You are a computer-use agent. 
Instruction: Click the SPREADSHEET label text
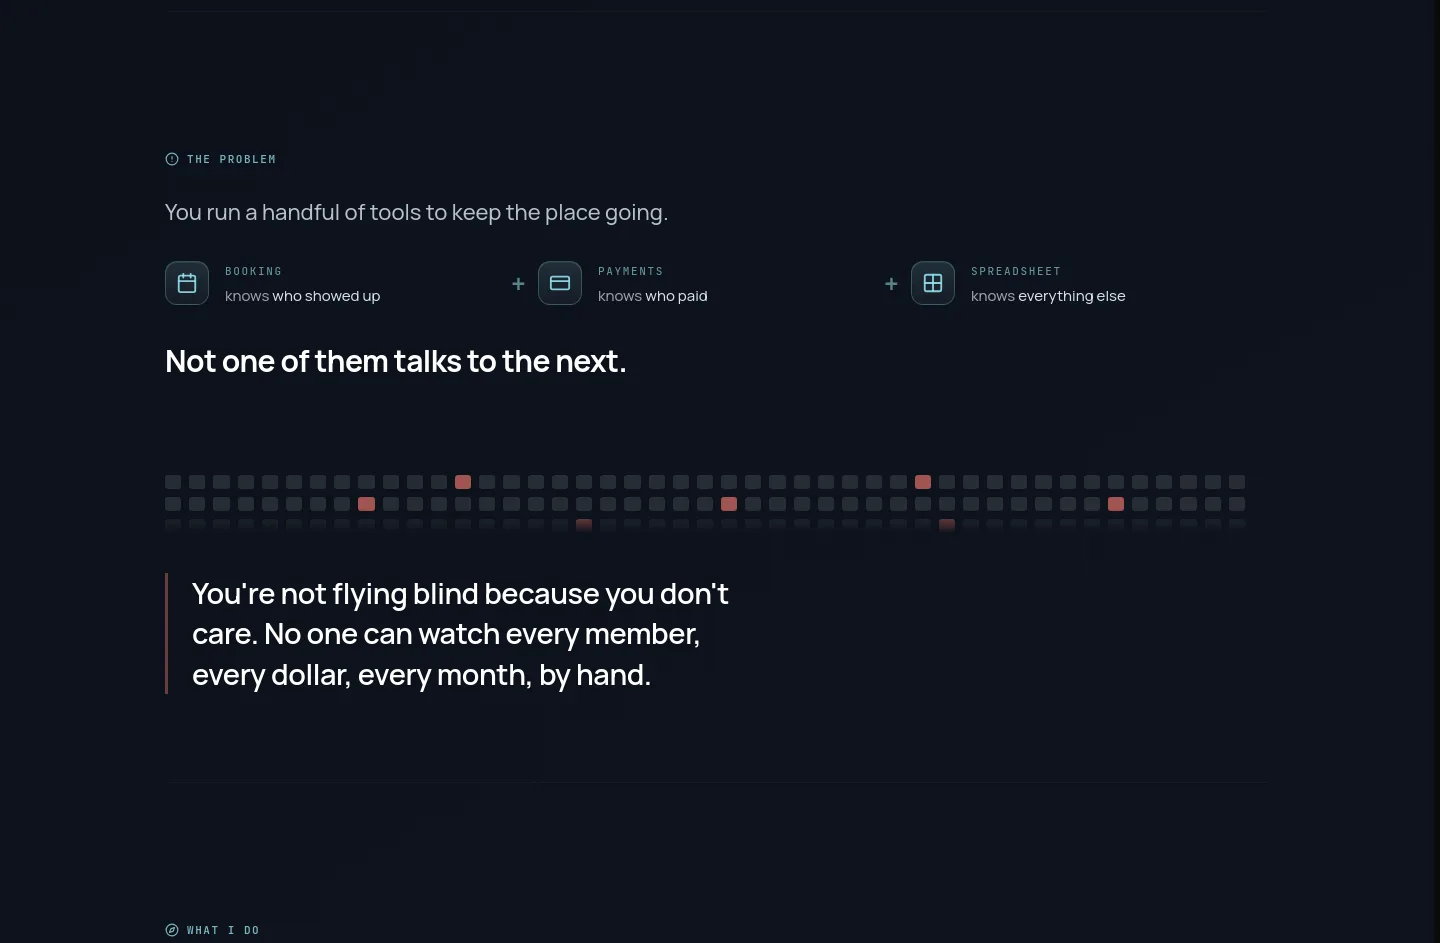click(1016, 271)
